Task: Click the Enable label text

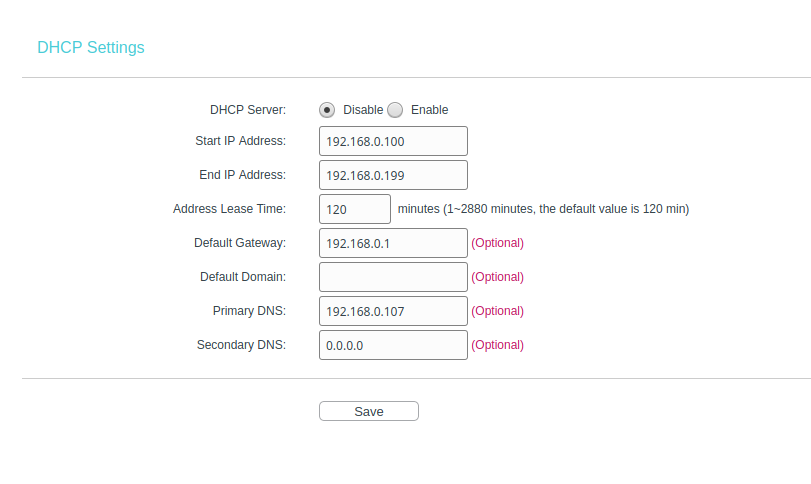Action: [x=429, y=110]
